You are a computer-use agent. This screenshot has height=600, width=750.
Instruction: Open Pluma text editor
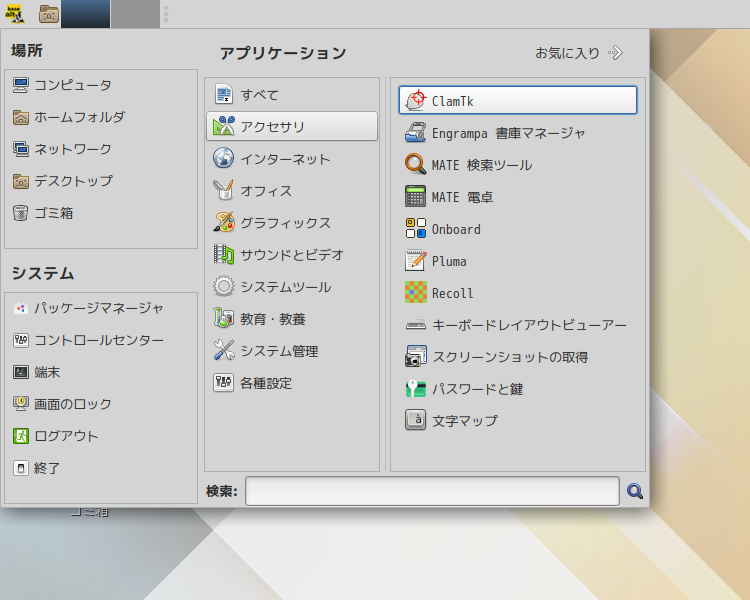click(518, 261)
